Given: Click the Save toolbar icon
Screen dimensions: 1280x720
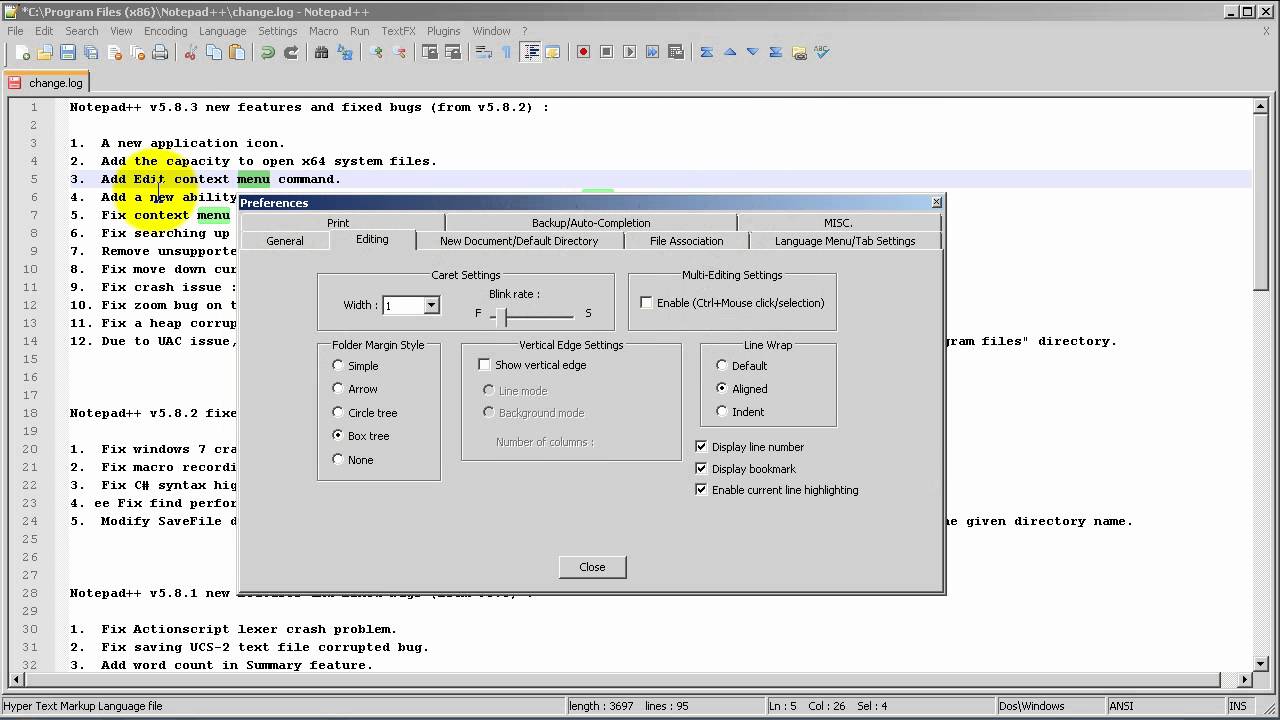Looking at the screenshot, I should click(68, 52).
